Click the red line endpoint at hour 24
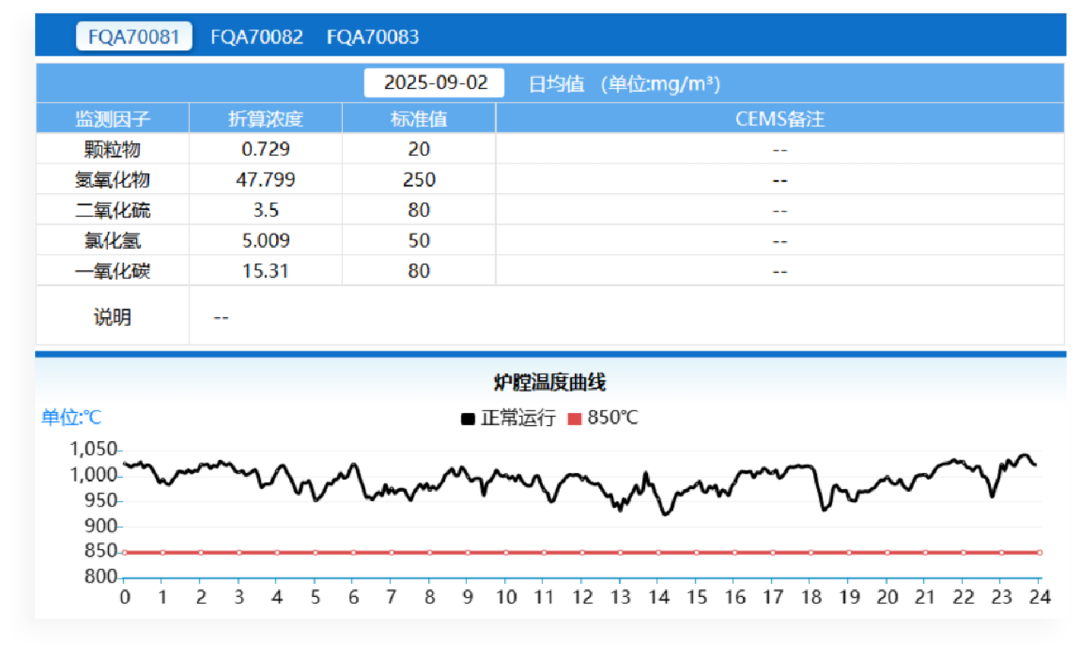The image size is (1080, 654). click(1039, 552)
